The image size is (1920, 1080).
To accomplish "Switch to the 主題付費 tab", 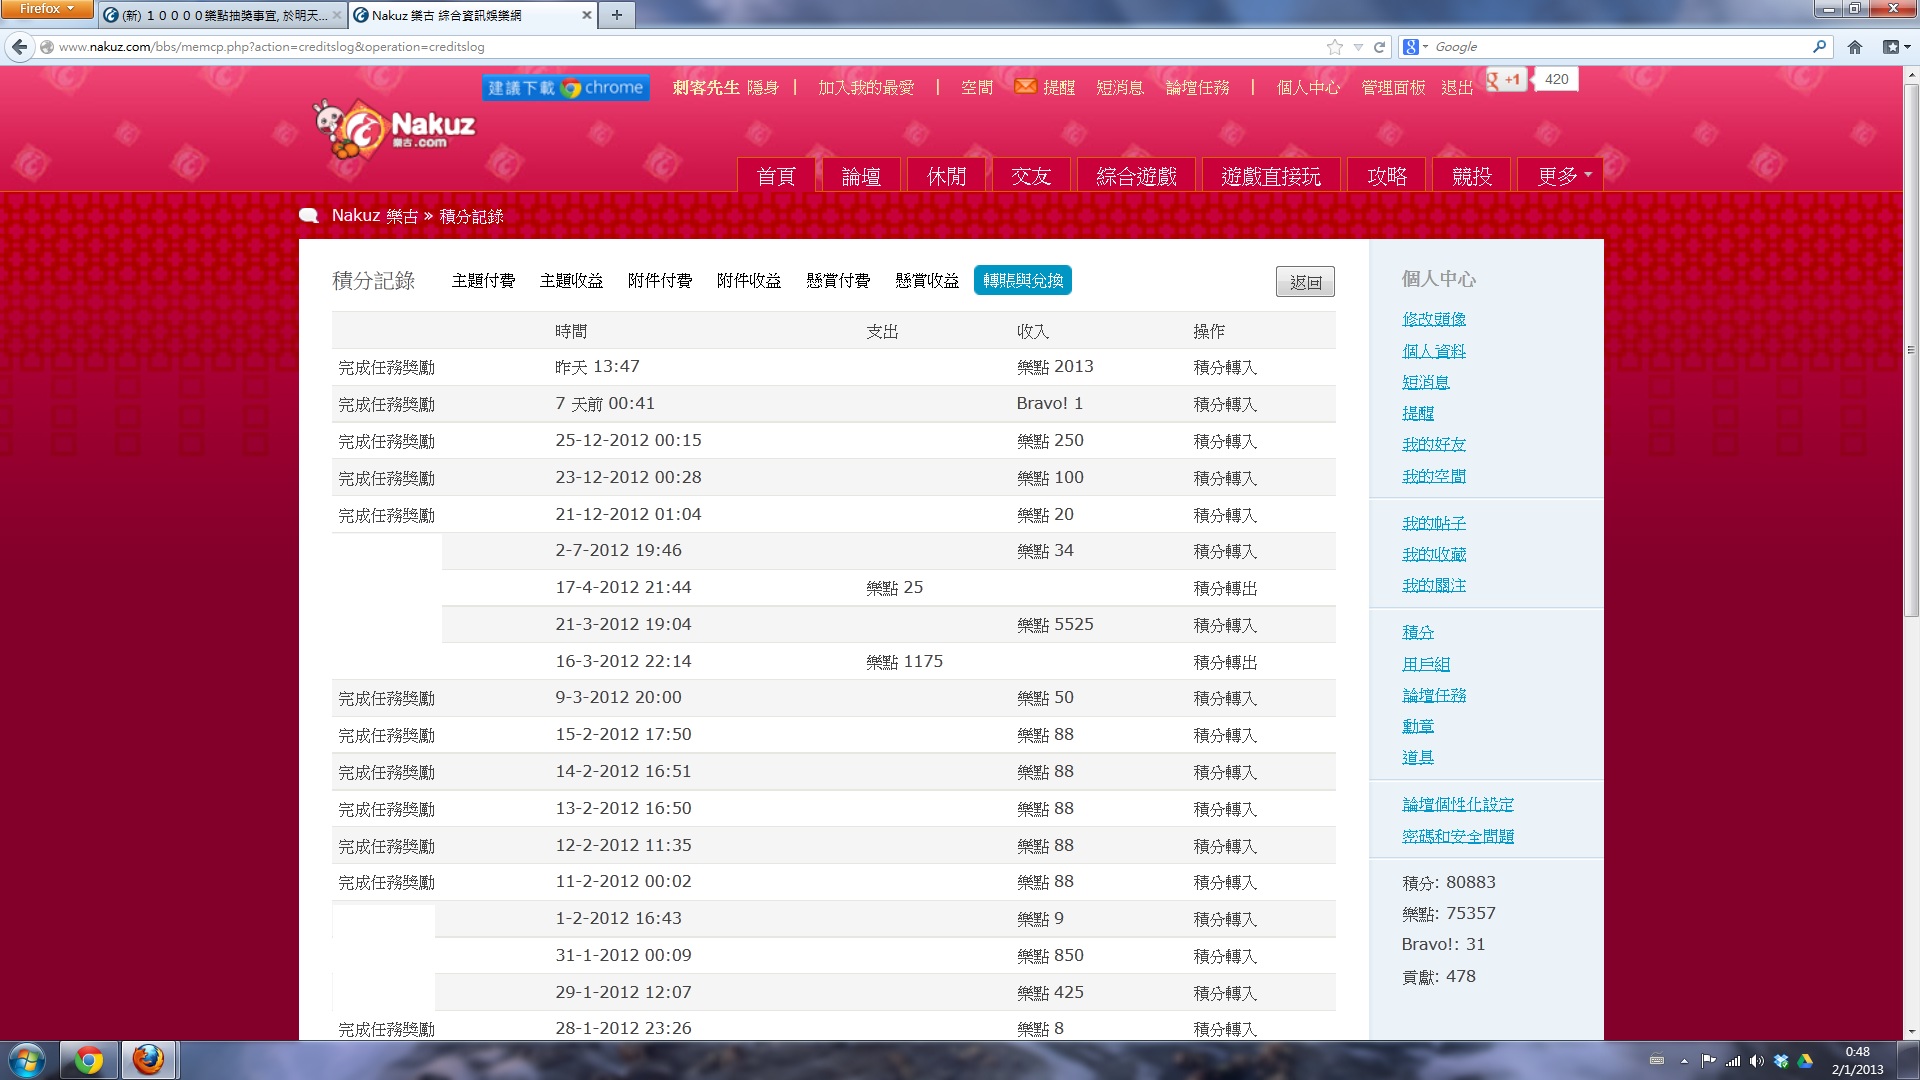I will click(x=483, y=281).
